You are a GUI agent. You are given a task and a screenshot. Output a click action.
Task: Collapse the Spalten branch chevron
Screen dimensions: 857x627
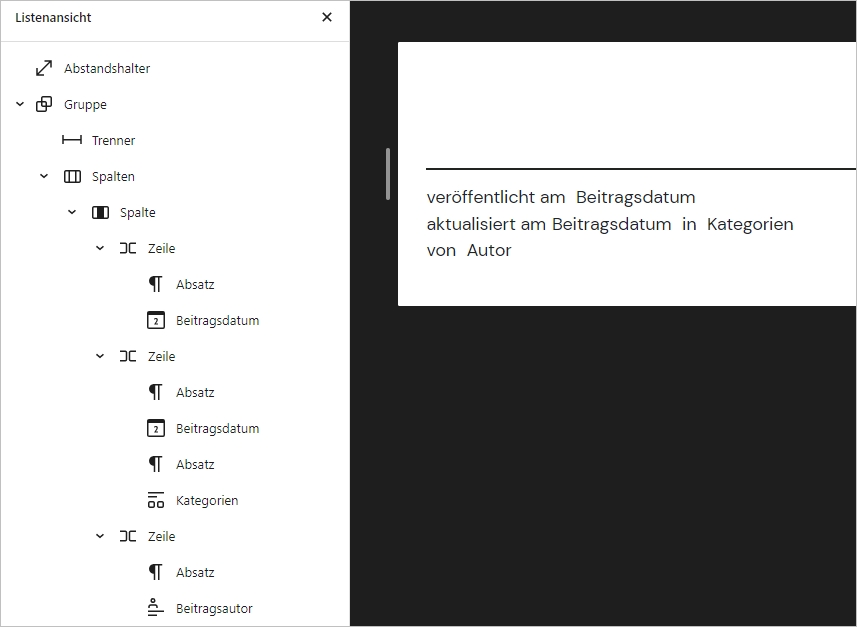click(x=43, y=176)
